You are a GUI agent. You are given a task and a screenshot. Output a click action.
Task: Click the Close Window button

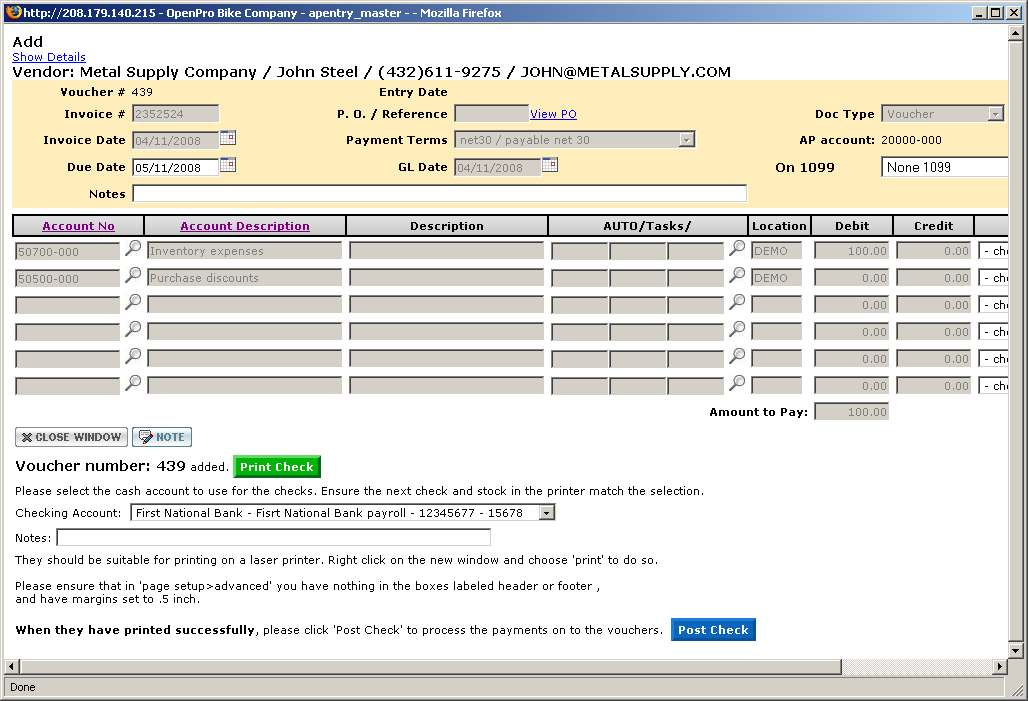pyautogui.click(x=71, y=437)
